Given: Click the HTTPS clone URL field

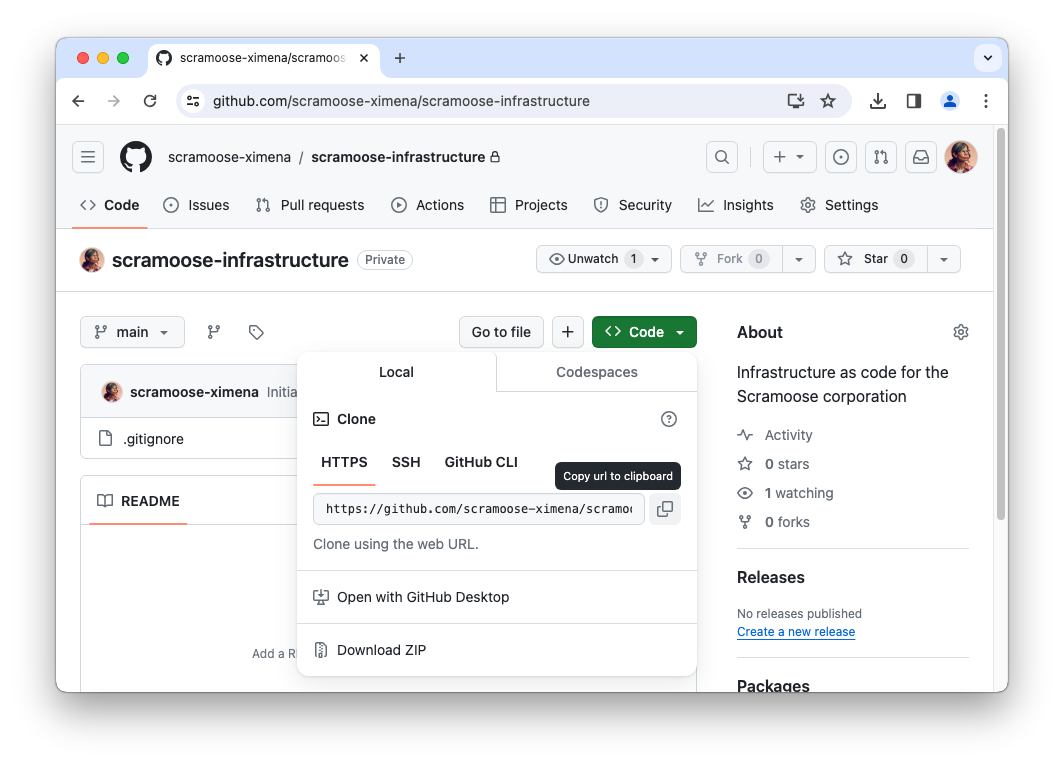Looking at the screenshot, I should [478, 509].
